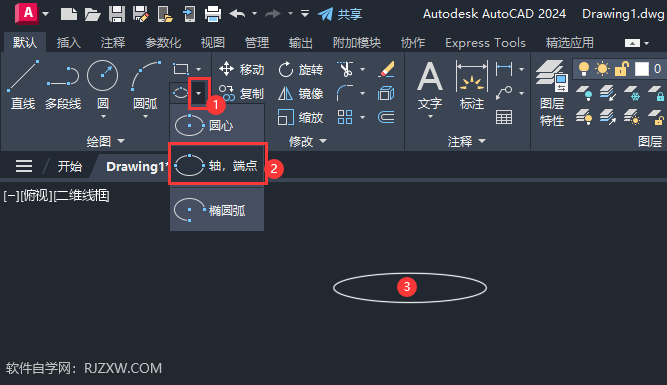This screenshot has height=385, width=667.
Task: Open the 开始 start tab
Action: 69,166
